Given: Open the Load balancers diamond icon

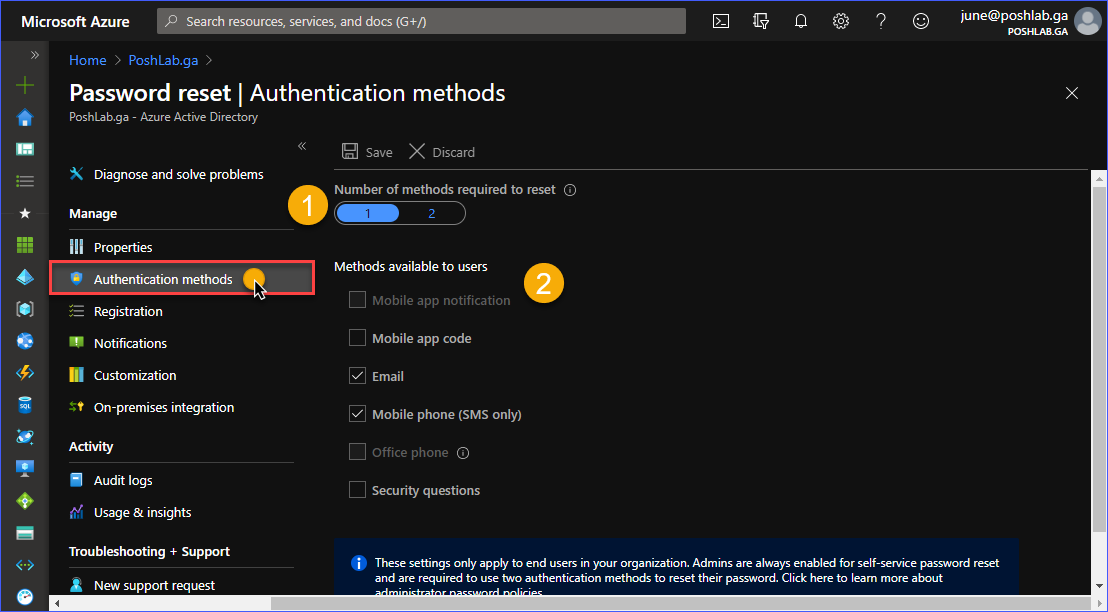Looking at the screenshot, I should [25, 501].
